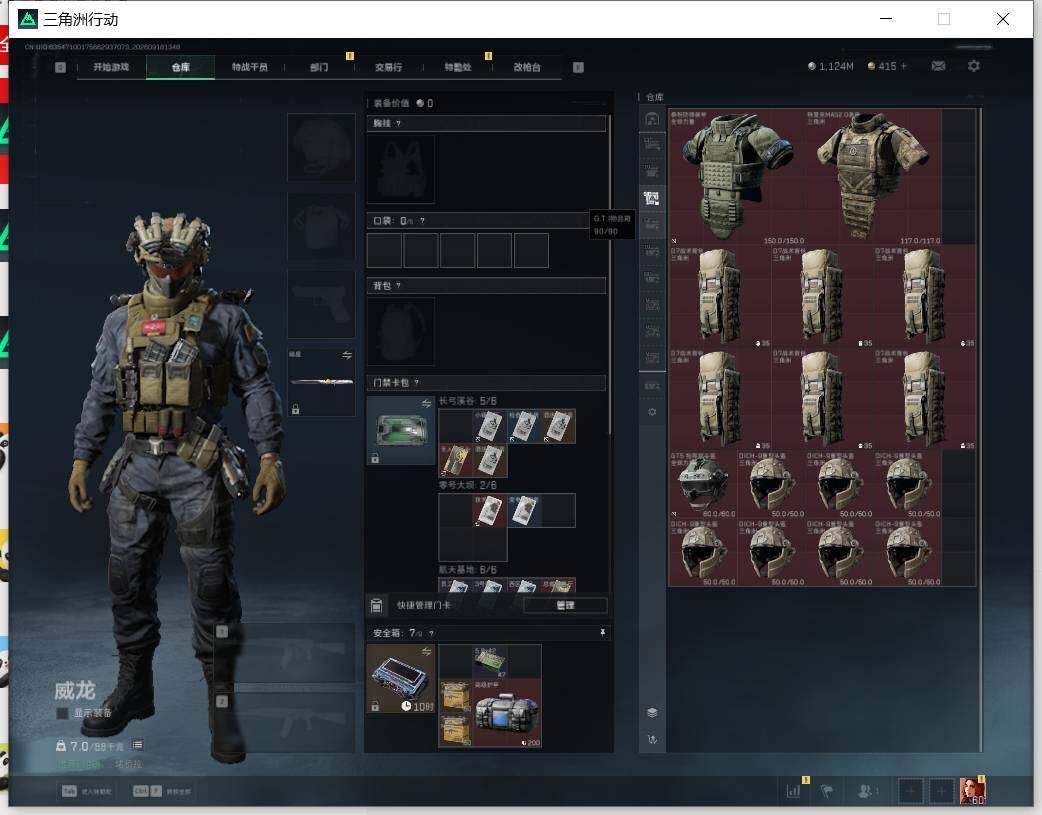
Task: Click the sort icon at warehouse sidebar bottom
Action: coord(652,739)
